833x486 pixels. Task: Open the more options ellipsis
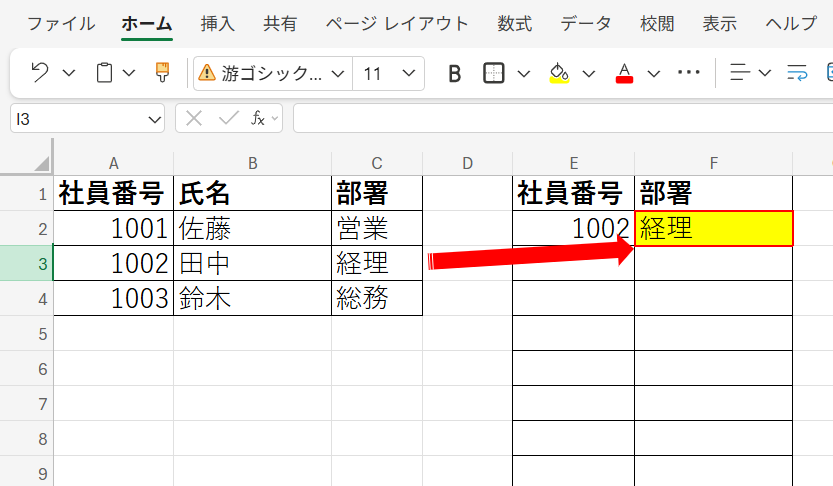click(x=689, y=73)
